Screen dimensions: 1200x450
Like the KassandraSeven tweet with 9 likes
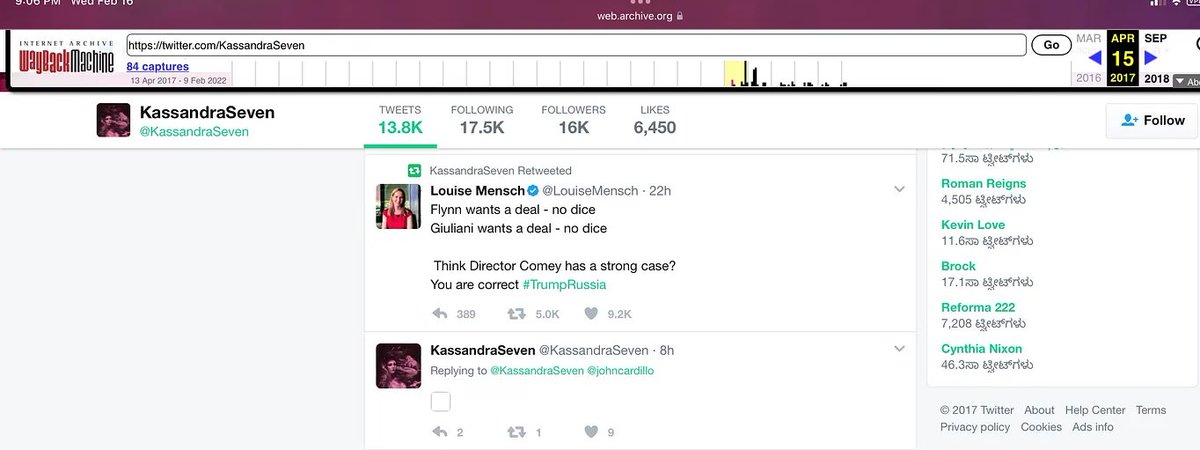tap(591, 432)
